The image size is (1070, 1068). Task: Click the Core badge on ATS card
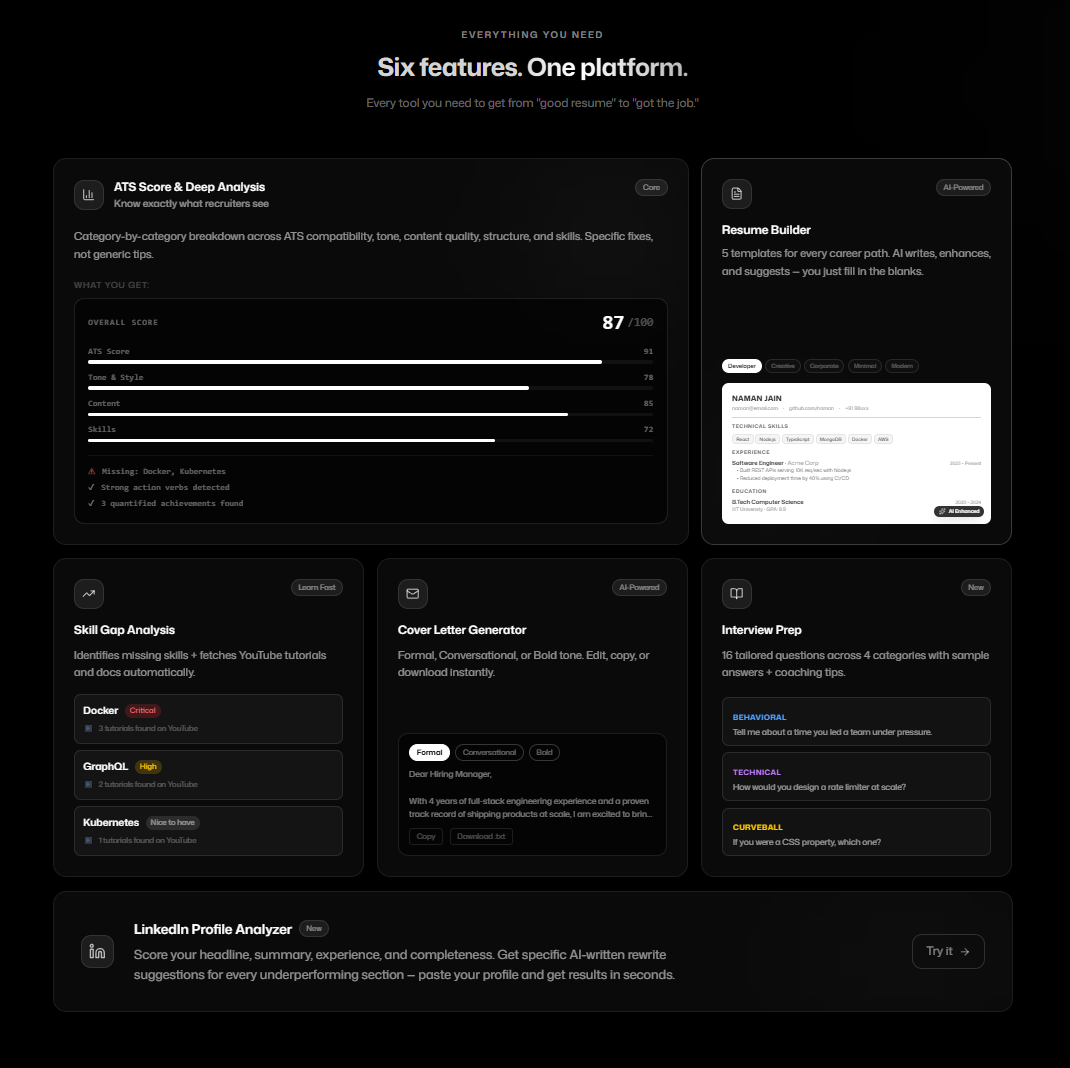(651, 188)
